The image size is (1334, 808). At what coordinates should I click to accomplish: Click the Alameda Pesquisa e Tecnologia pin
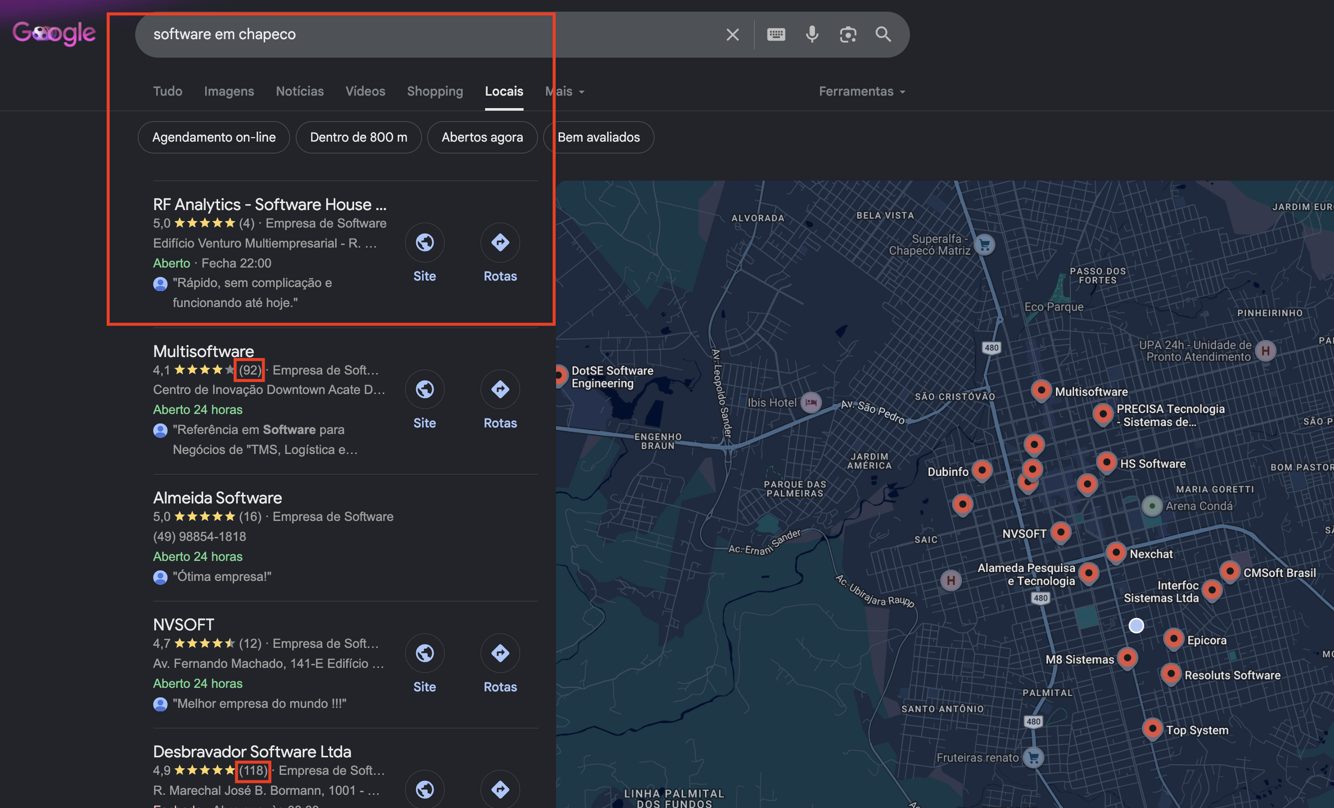pos(1089,573)
